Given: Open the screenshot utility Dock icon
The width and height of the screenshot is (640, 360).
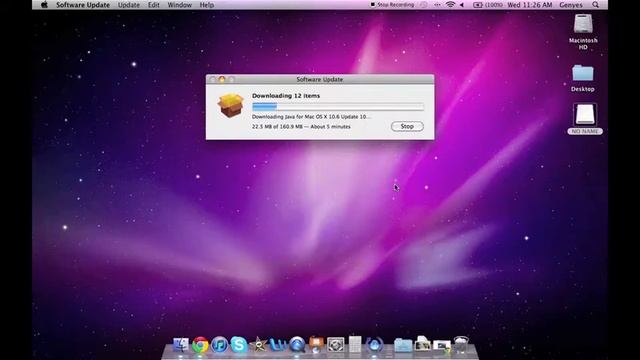Looking at the screenshot, I should (336, 345).
